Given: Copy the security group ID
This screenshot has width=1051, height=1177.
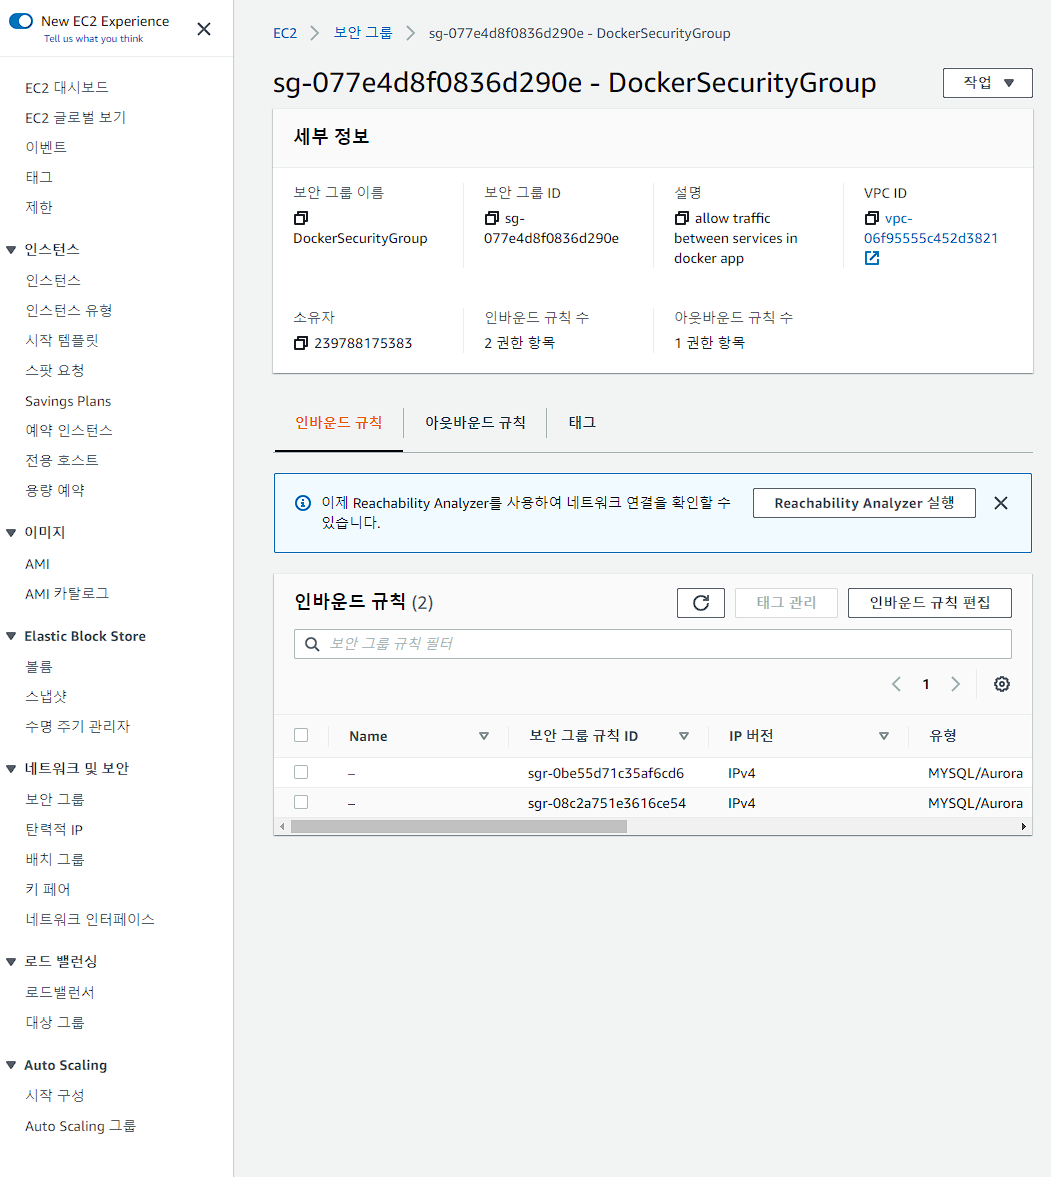Looking at the screenshot, I should [x=492, y=218].
